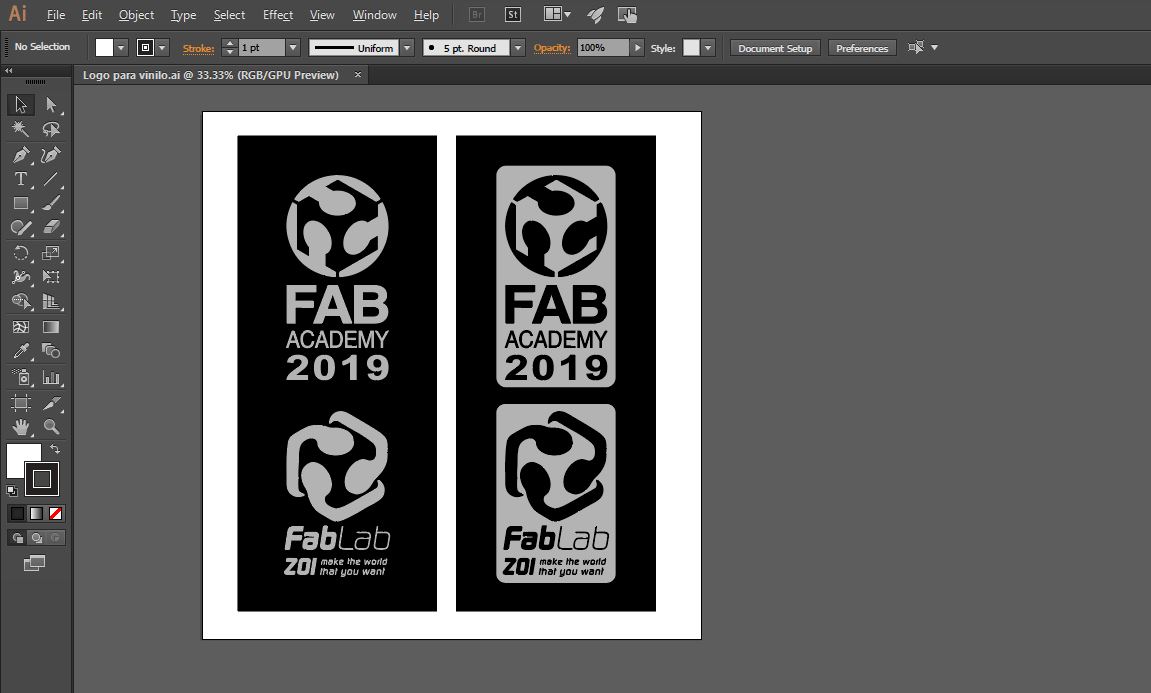Select the Hand tool
1151x693 pixels.
[21, 427]
